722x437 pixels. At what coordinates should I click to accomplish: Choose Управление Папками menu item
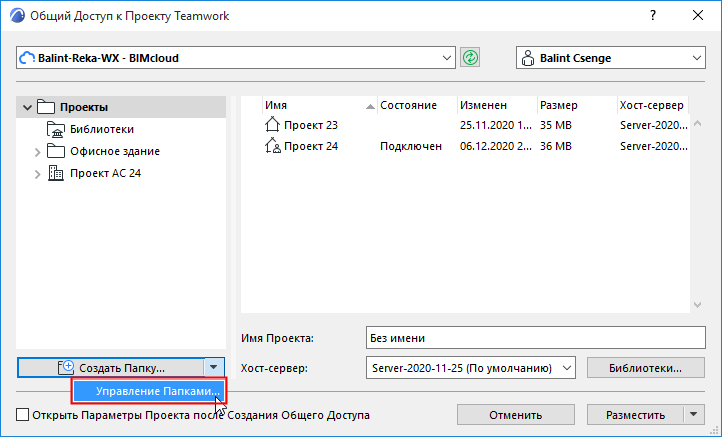coord(149,391)
